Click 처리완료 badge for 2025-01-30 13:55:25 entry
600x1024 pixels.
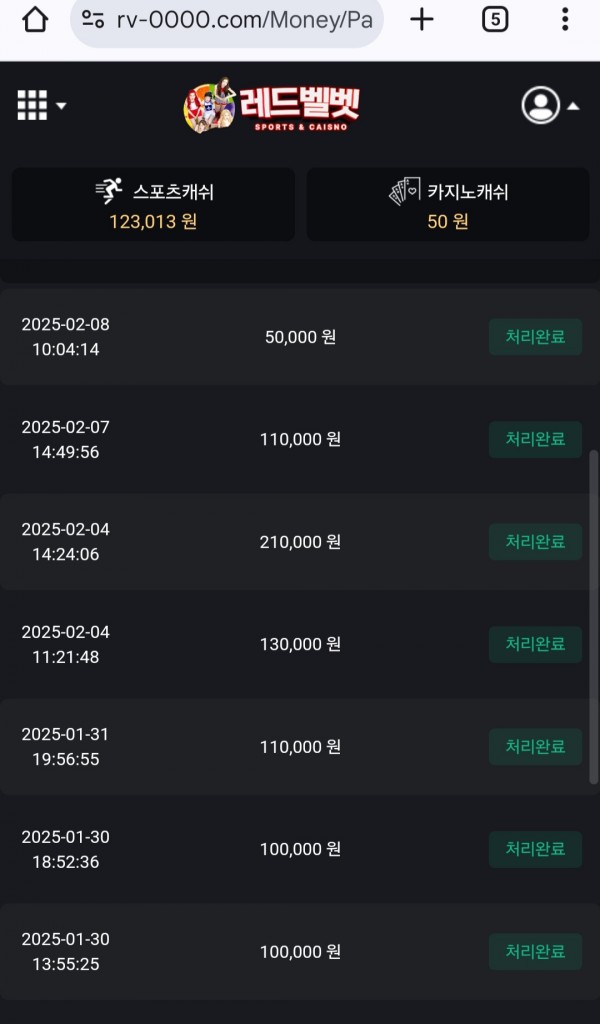tap(535, 952)
